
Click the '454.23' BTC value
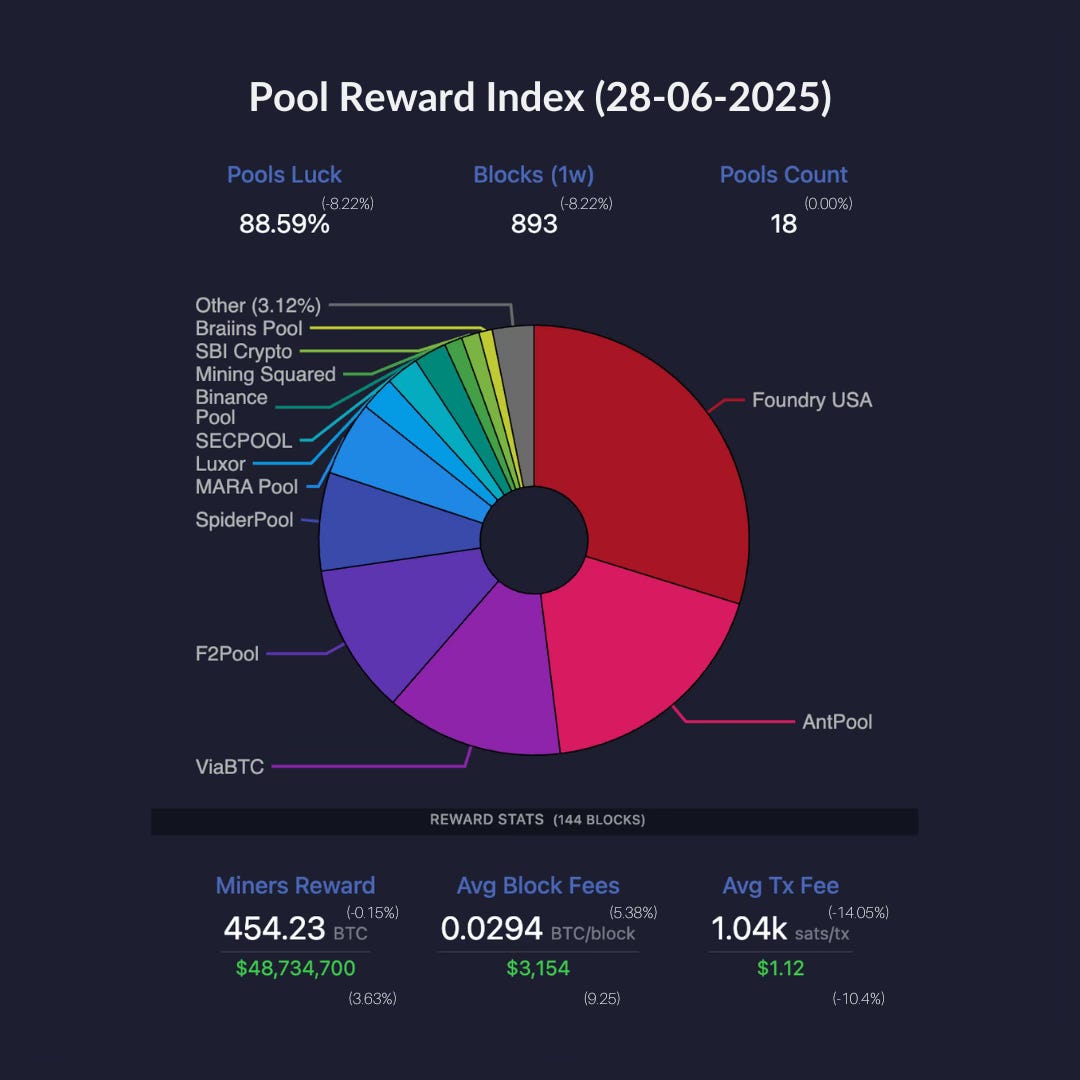(x=274, y=928)
